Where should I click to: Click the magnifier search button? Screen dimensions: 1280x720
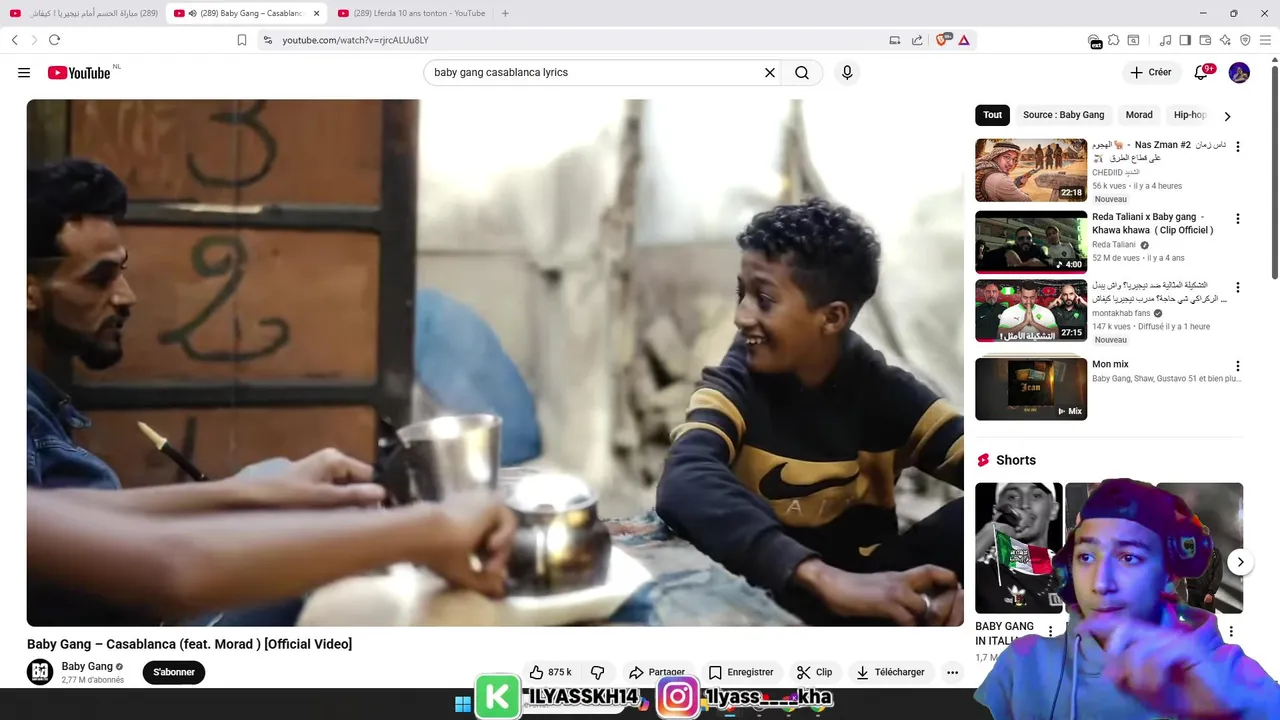pos(802,72)
